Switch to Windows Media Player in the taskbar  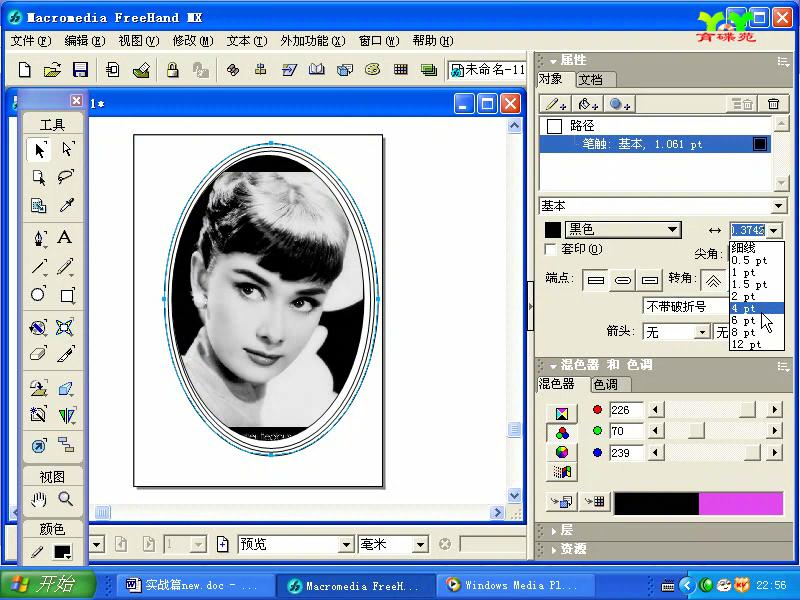pyautogui.click(x=513, y=585)
